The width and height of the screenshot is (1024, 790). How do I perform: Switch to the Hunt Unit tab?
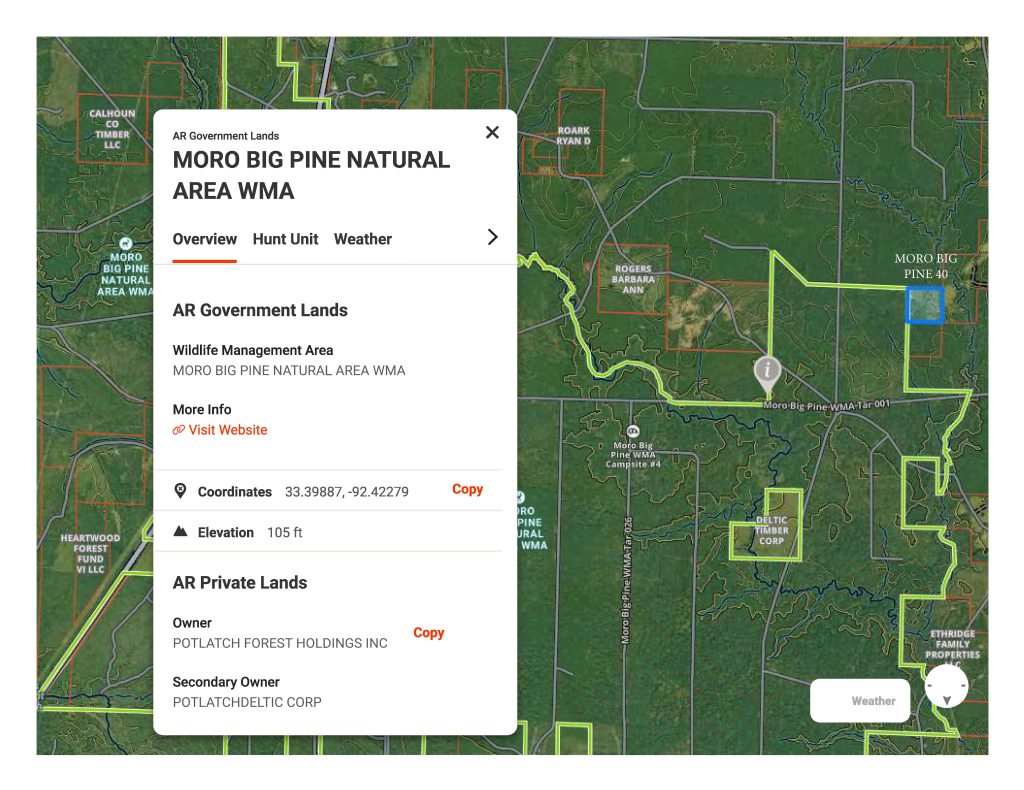(x=285, y=239)
